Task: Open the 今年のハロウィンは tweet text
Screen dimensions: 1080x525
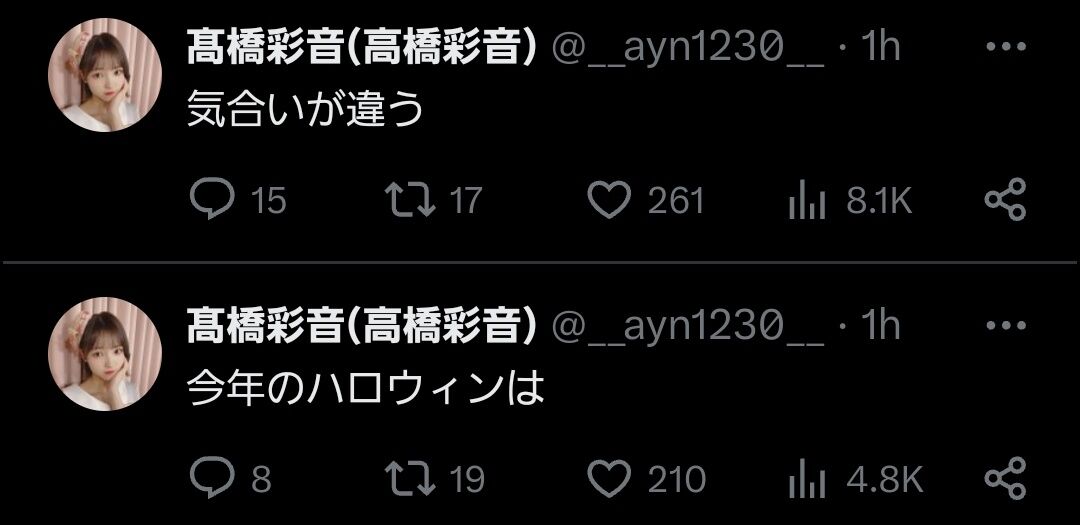Action: coord(366,389)
